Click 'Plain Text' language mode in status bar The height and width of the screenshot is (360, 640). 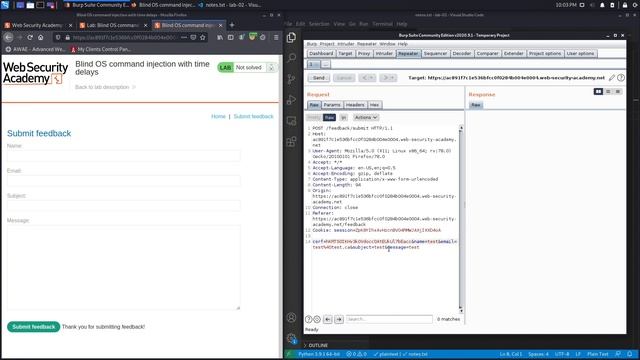pos(598,354)
